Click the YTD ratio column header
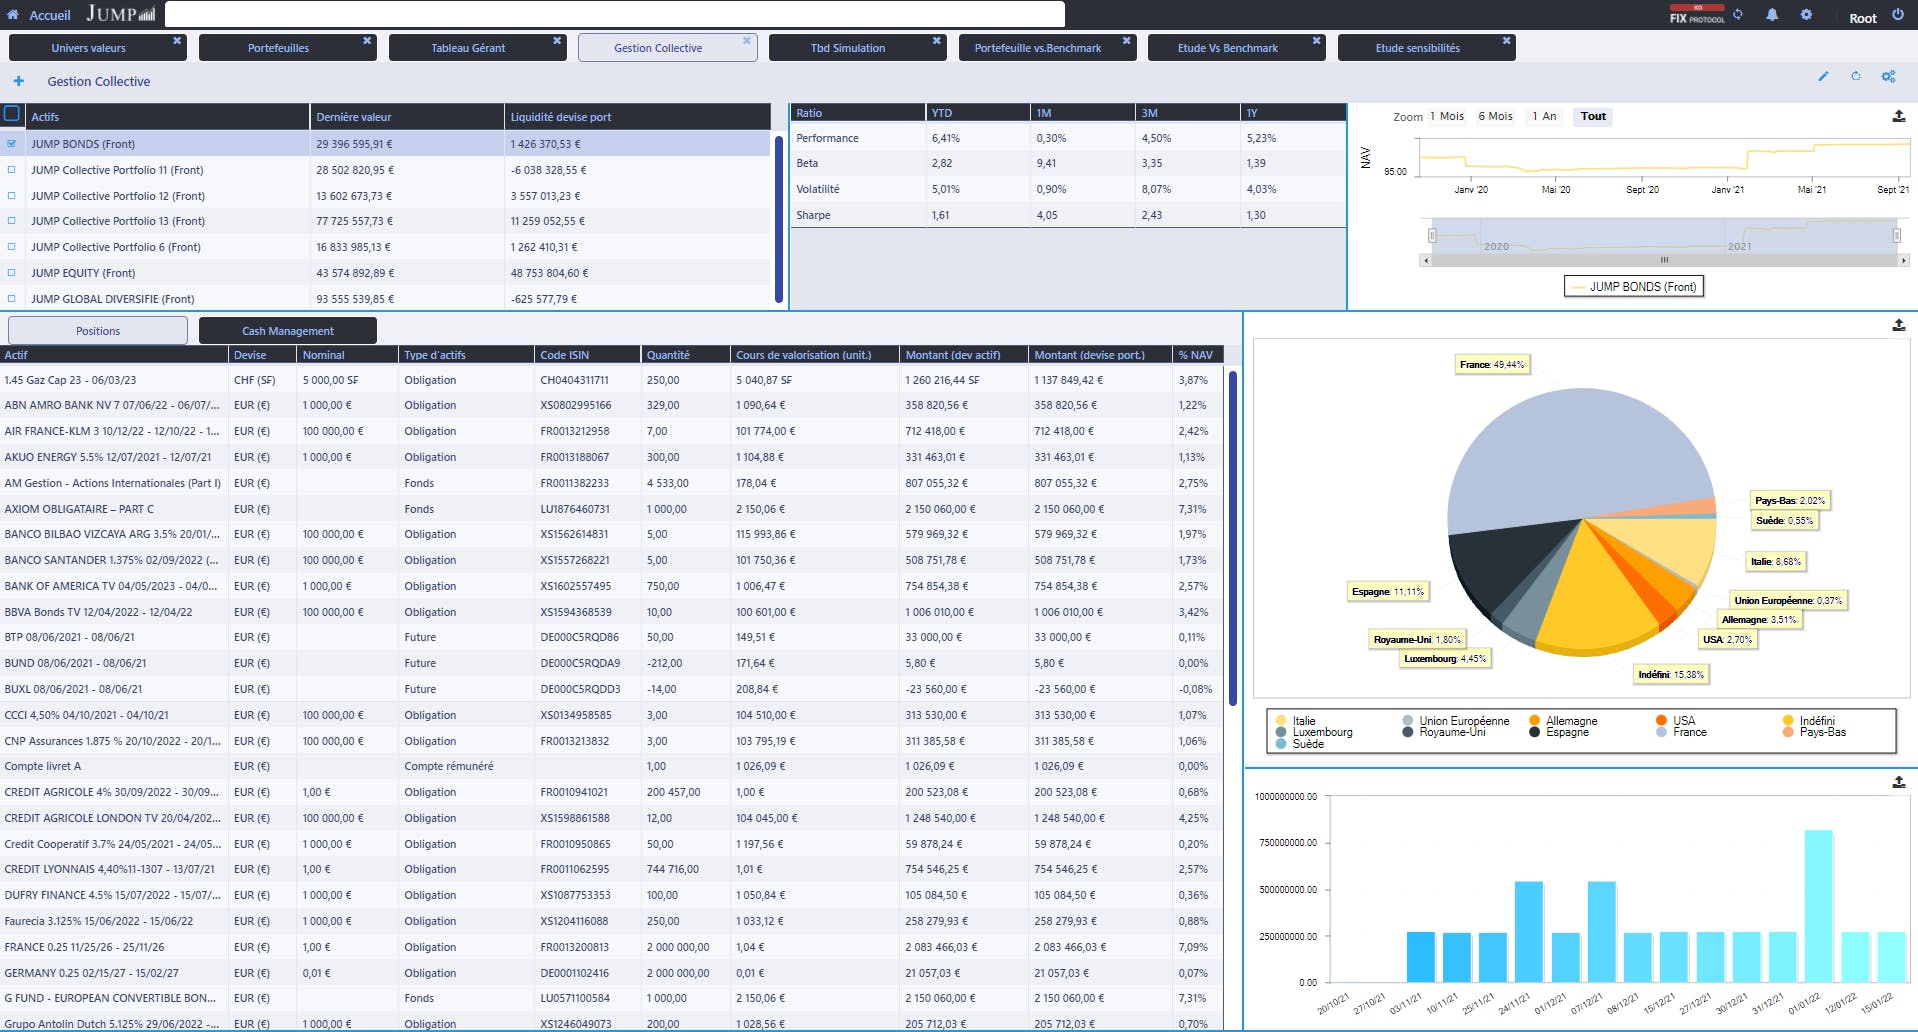 click(x=977, y=113)
